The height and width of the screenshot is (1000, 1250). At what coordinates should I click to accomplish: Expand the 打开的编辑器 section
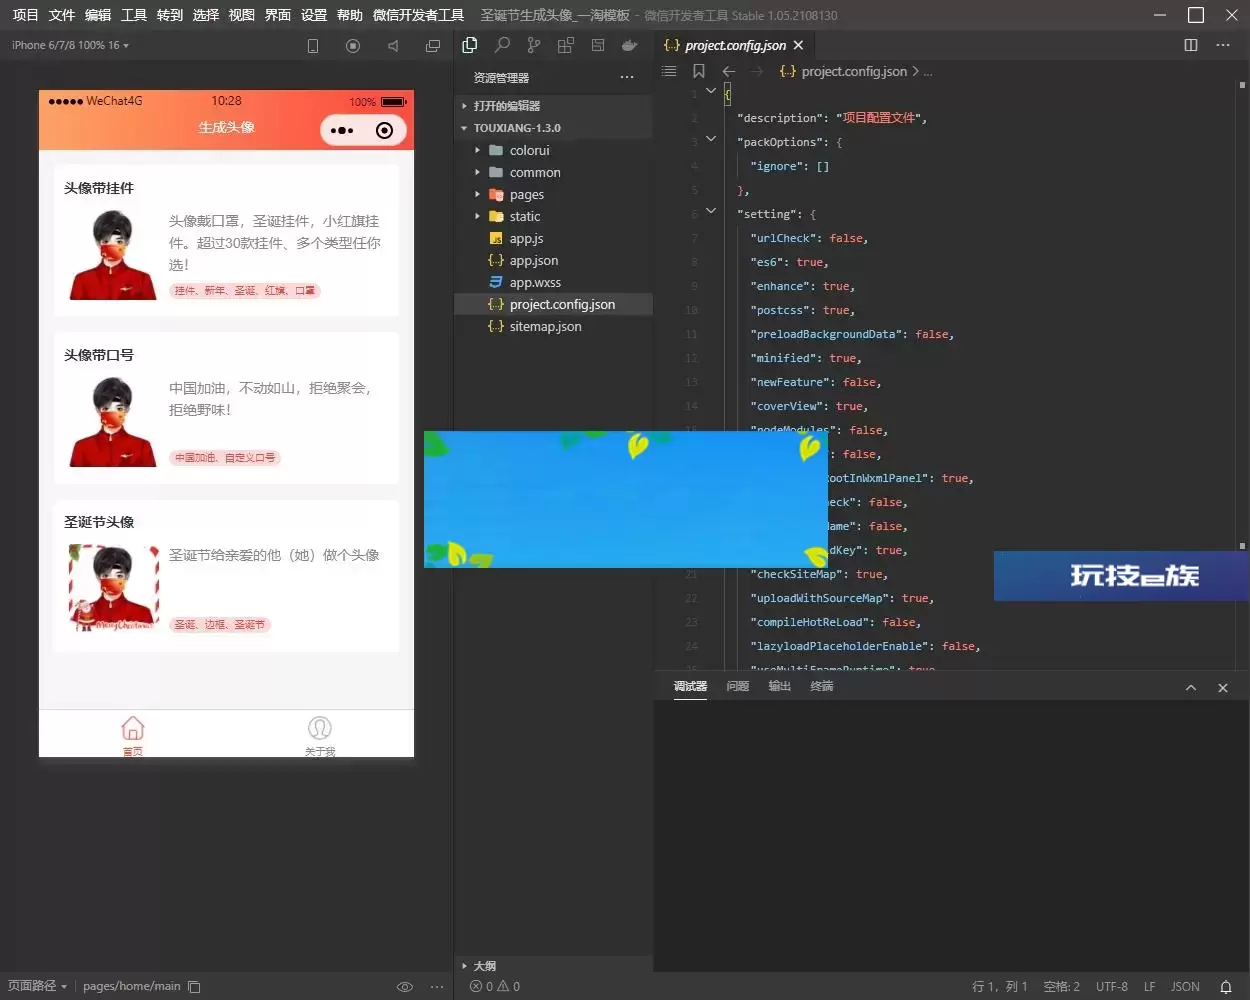pos(553,106)
